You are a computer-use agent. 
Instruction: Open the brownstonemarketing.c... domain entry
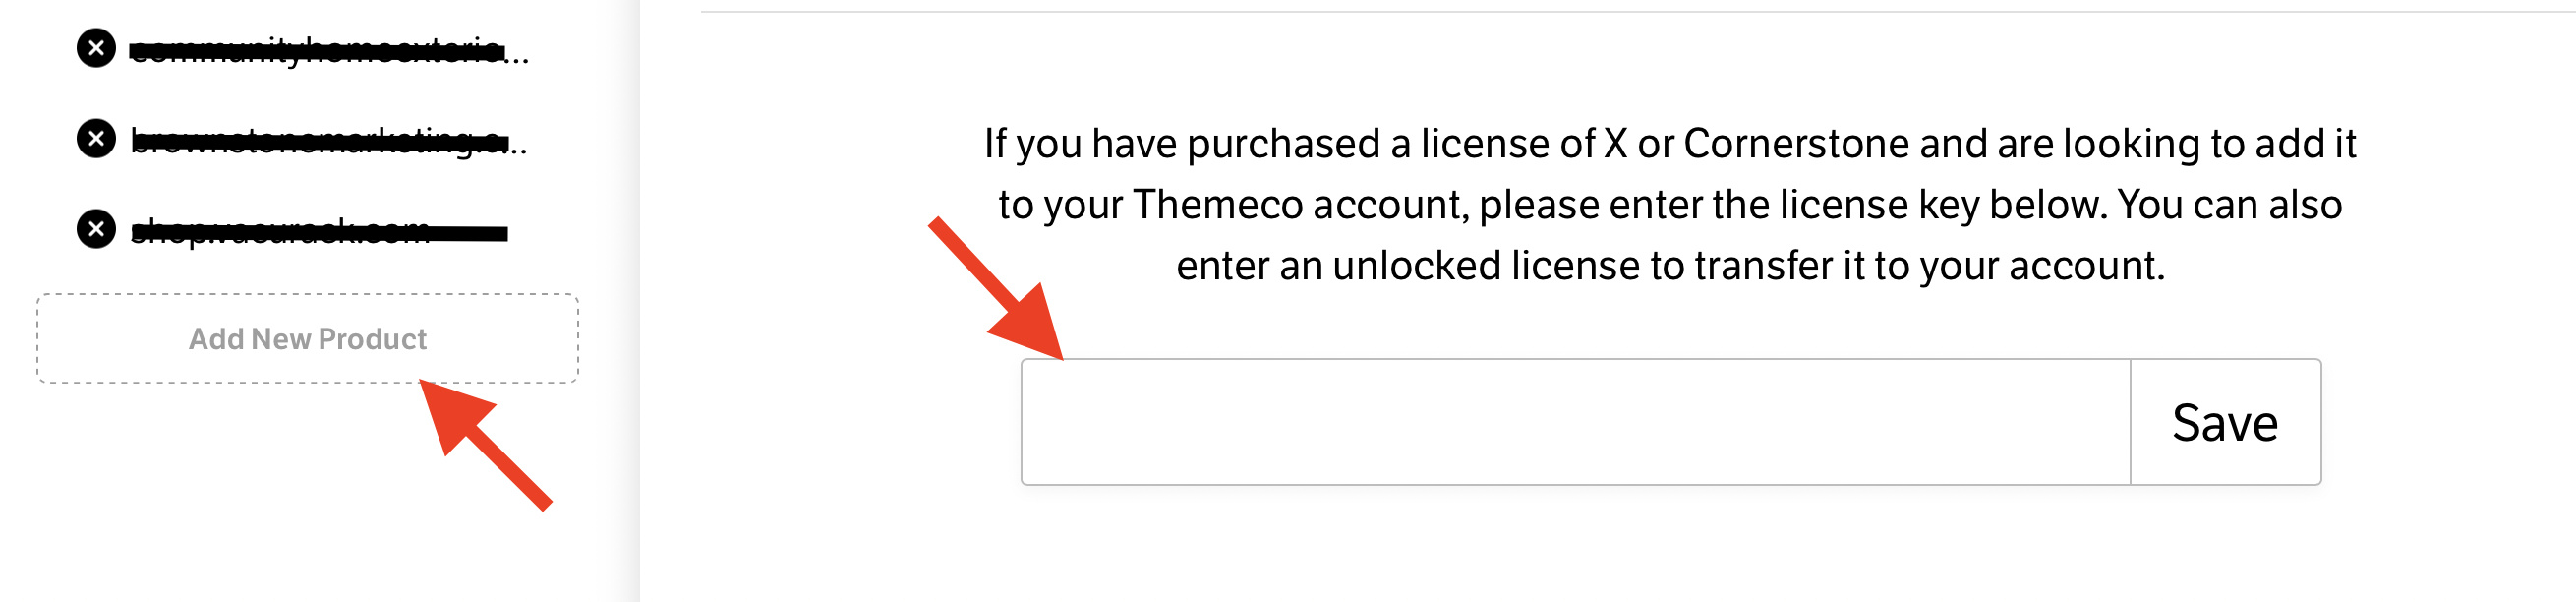pyautogui.click(x=316, y=140)
